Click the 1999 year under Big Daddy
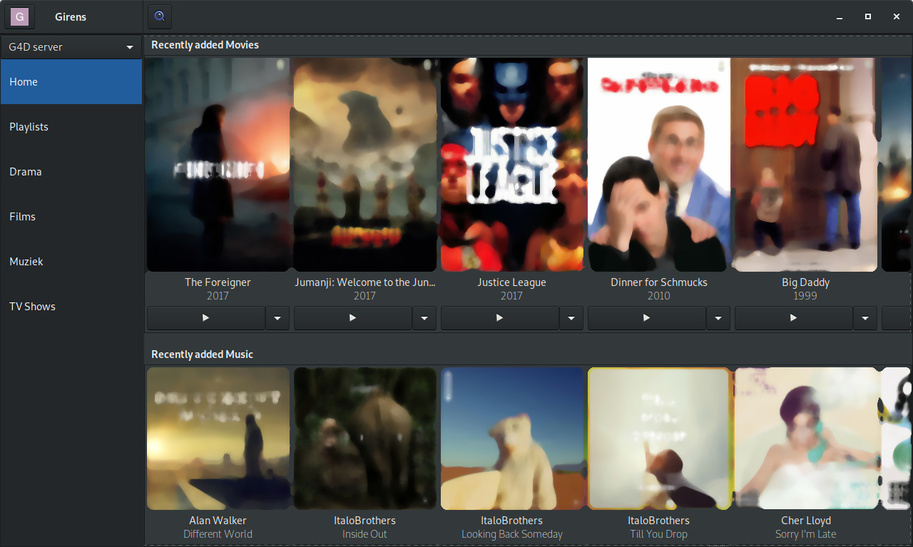The width and height of the screenshot is (913, 547). click(805, 296)
